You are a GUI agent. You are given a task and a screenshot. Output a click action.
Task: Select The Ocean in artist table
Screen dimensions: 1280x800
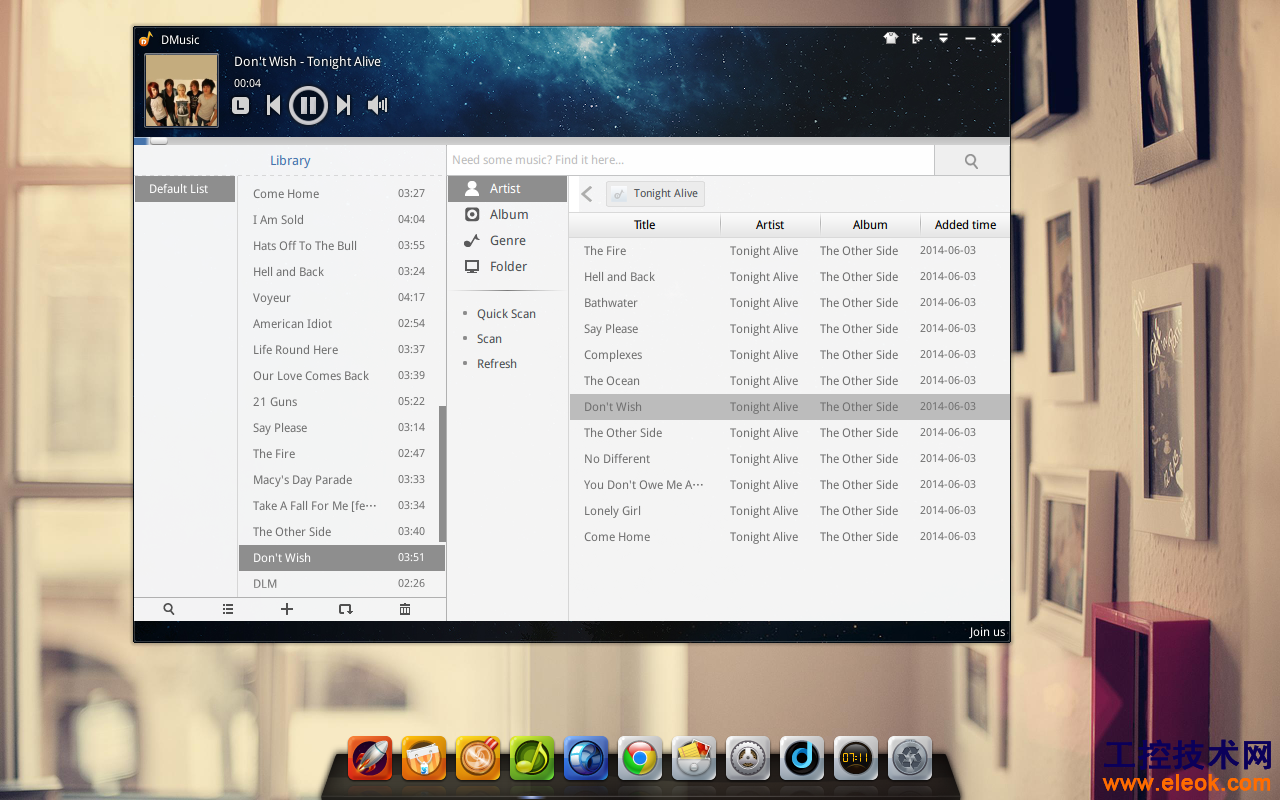789,381
